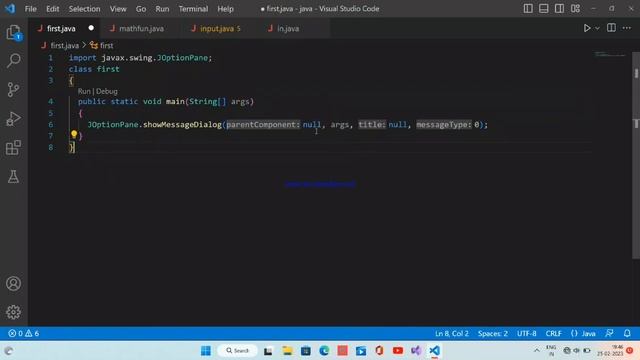Open the File menu

[x=31, y=9]
